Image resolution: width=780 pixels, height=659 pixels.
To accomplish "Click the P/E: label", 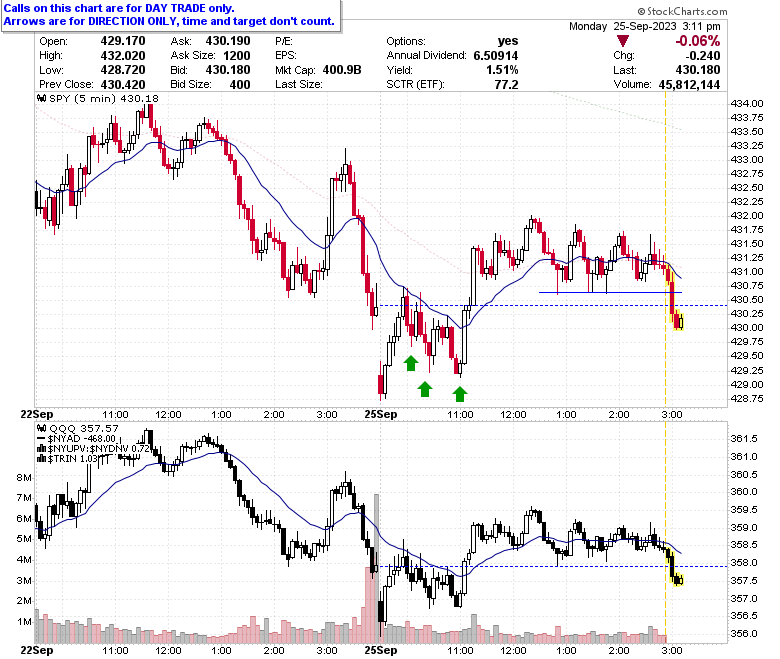I will tap(284, 41).
